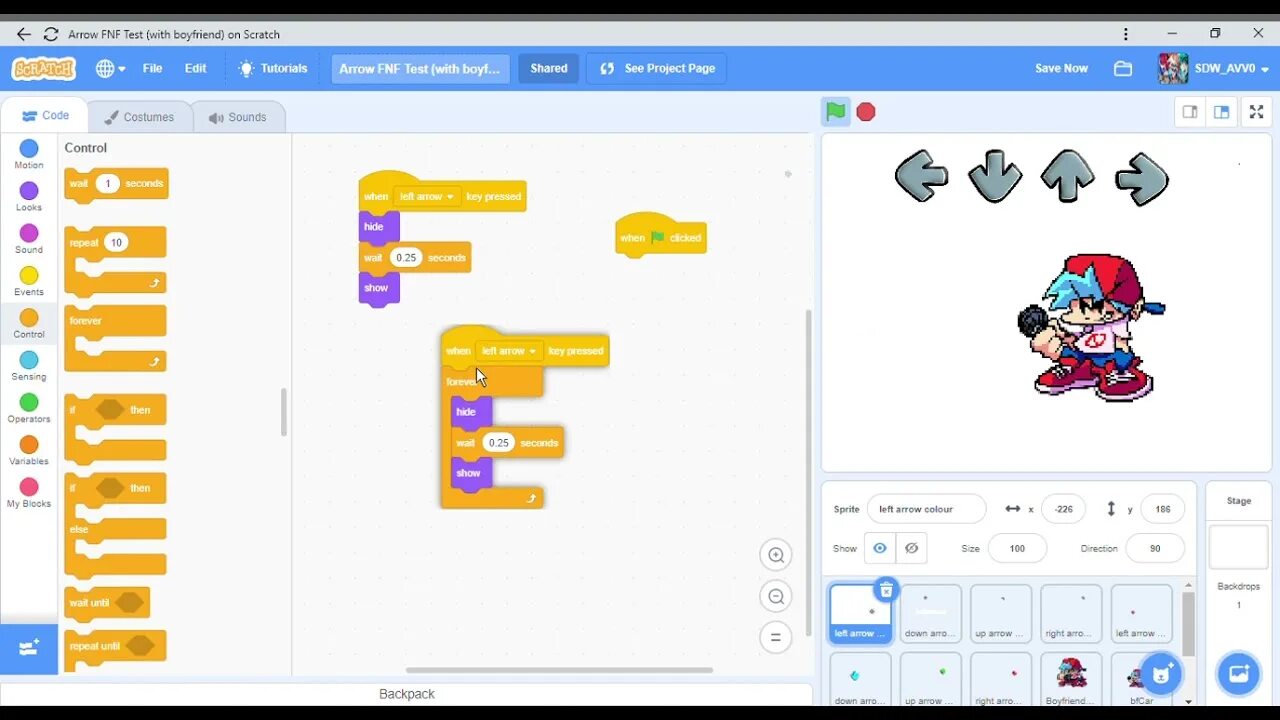The image size is (1280, 720).
Task: Click the sprite name field
Action: click(926, 509)
